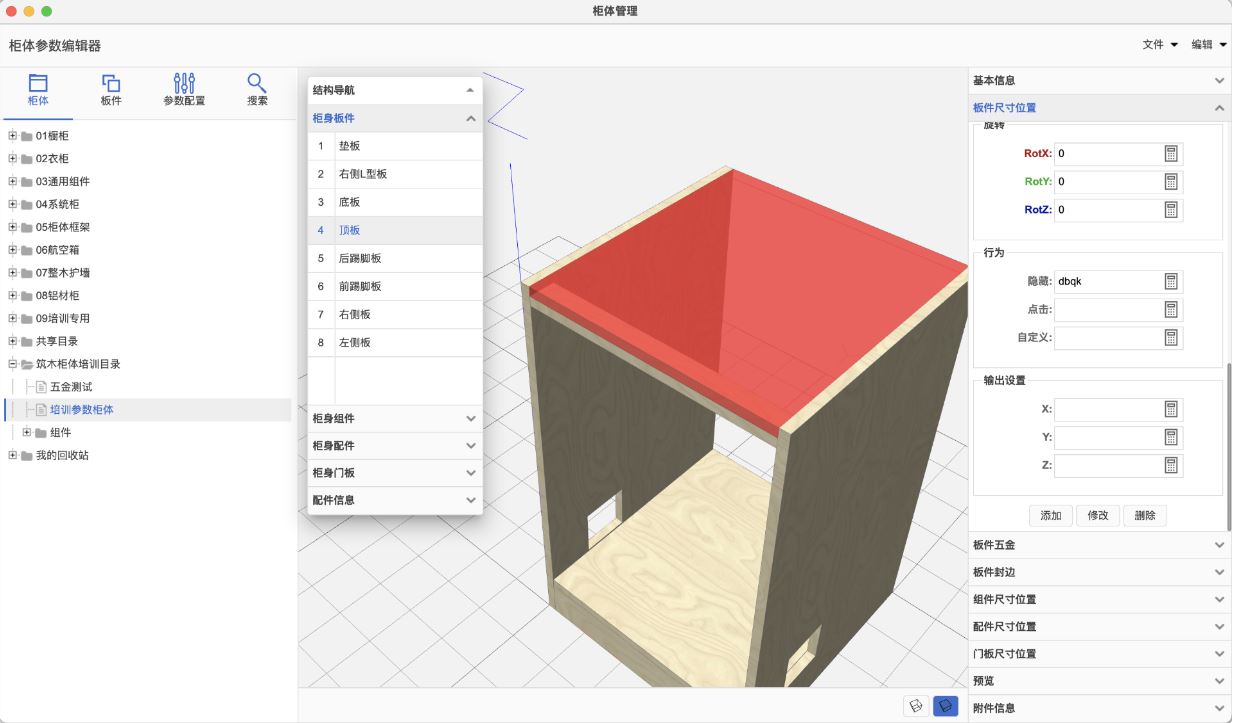Open the 板件 panel icon
The image size is (1233, 723).
[x=111, y=89]
